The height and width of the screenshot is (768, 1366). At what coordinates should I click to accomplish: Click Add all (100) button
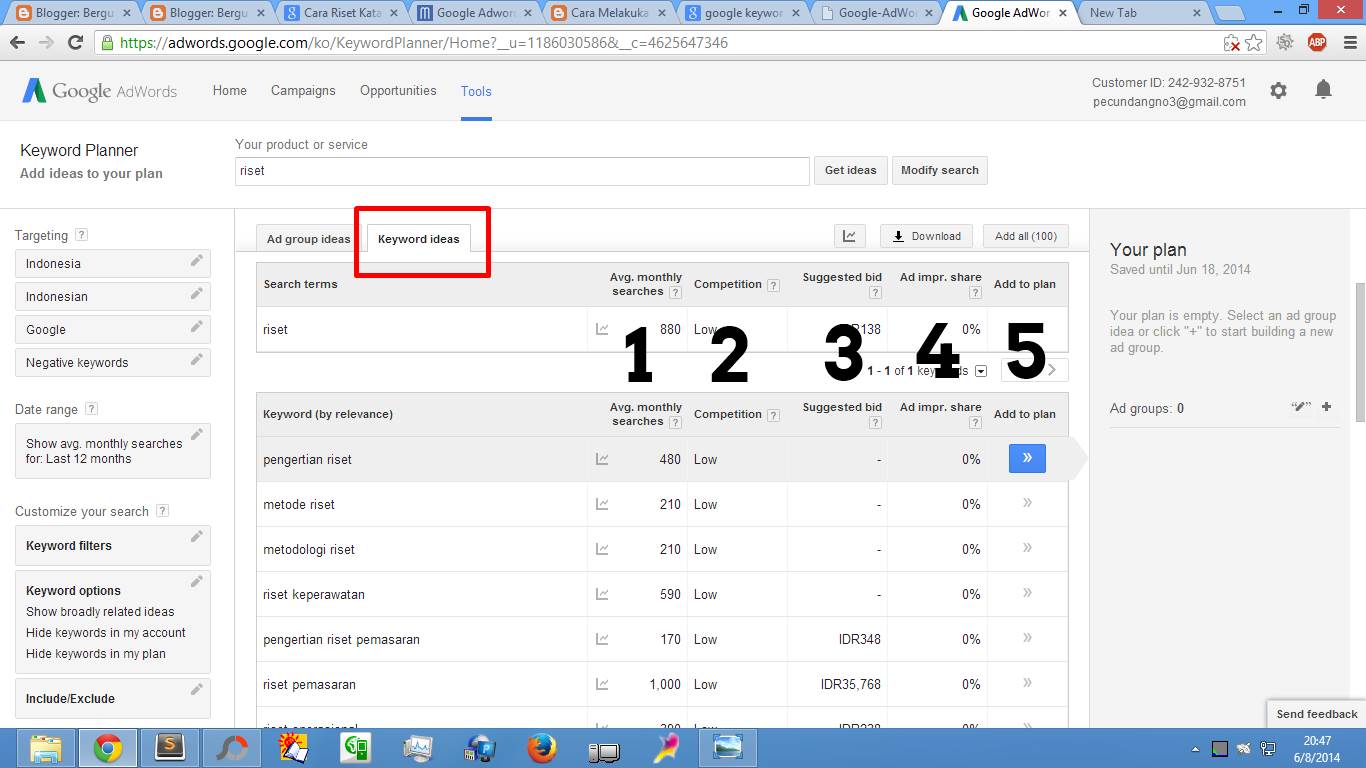1026,236
